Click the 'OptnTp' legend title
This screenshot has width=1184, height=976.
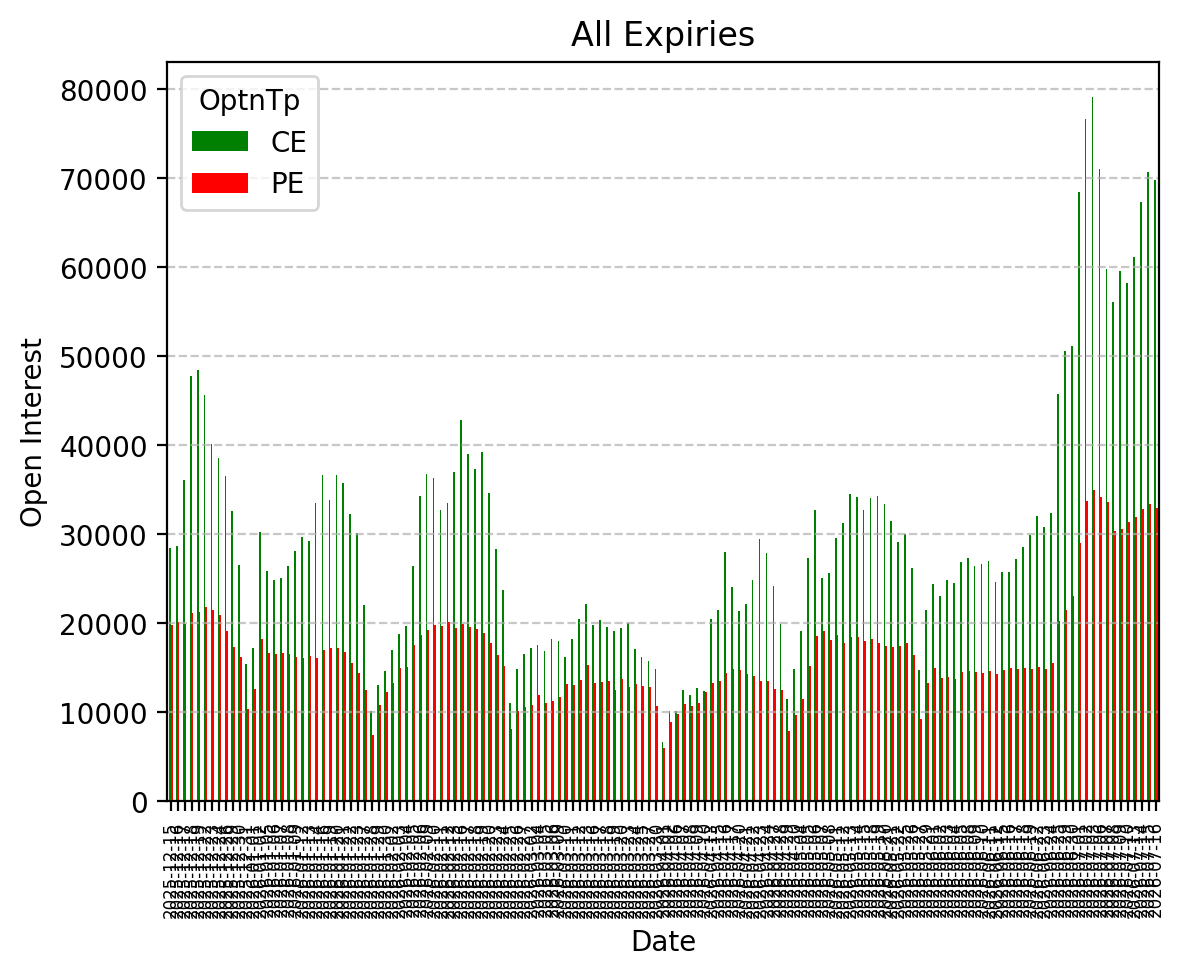click(x=249, y=100)
